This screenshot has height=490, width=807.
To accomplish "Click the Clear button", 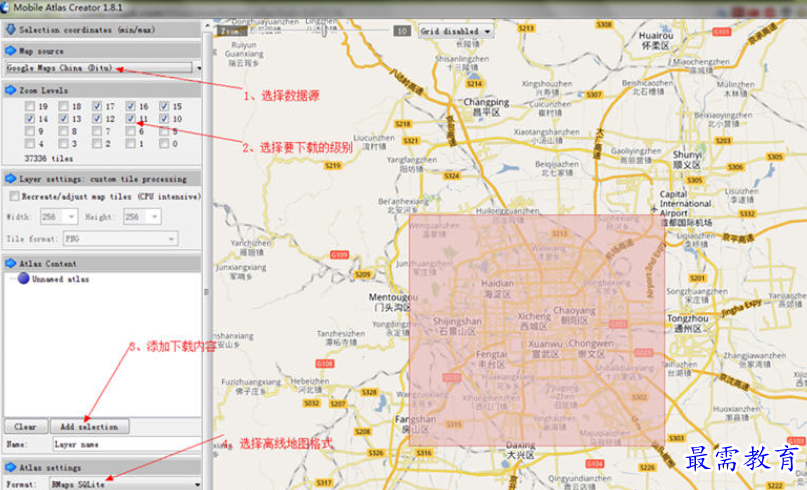I will pos(26,426).
